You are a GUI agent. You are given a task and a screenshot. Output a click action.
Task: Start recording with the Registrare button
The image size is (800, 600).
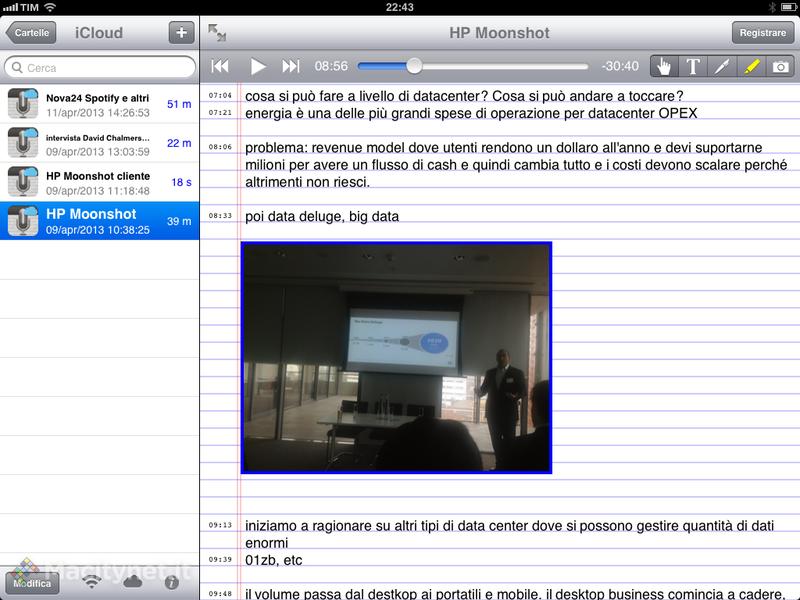pos(763,33)
